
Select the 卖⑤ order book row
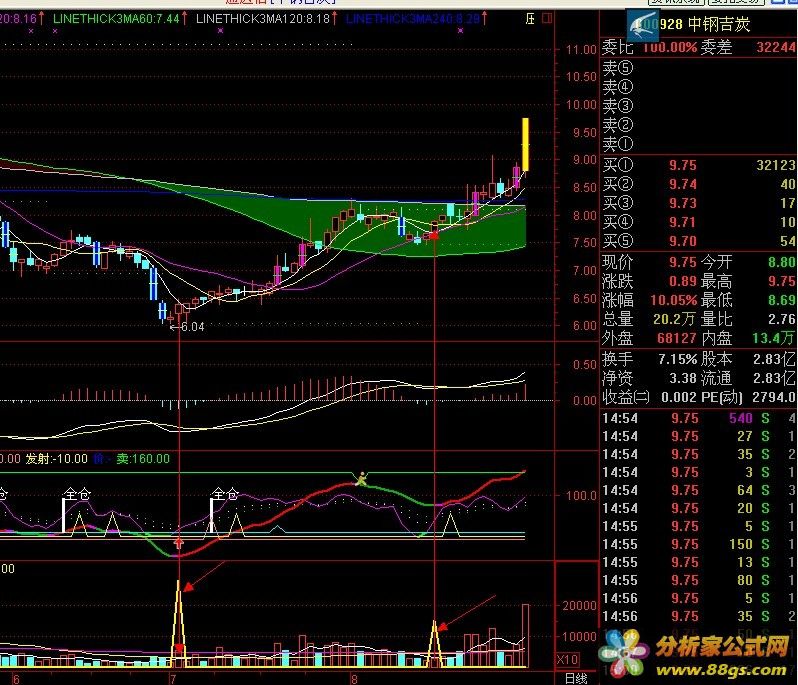(699, 68)
